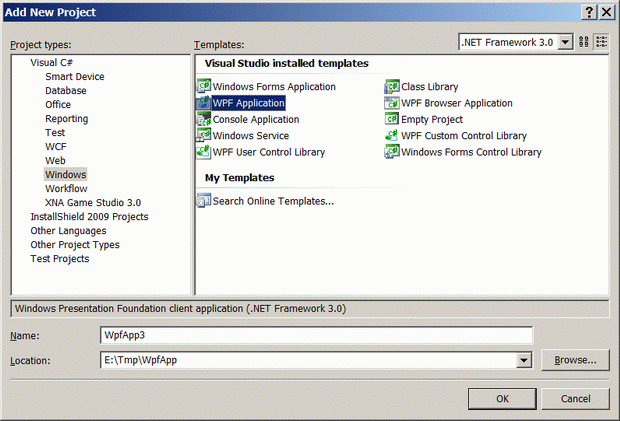Choose Test Projects node

click(60, 259)
